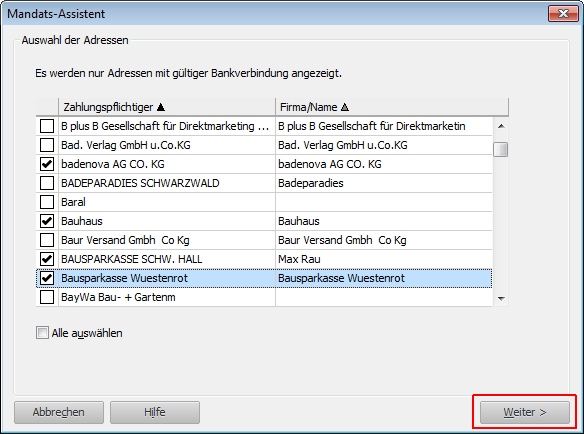Screen dimensions: 584x434
Task: Click the list scroll up arrow
Action: click(501, 126)
